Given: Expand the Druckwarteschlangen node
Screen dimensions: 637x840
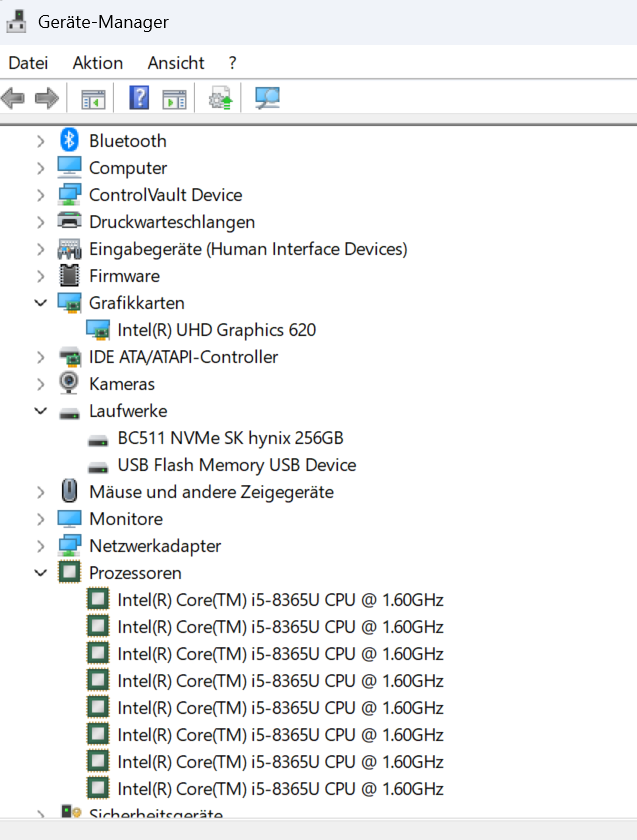Looking at the screenshot, I should 41,222.
